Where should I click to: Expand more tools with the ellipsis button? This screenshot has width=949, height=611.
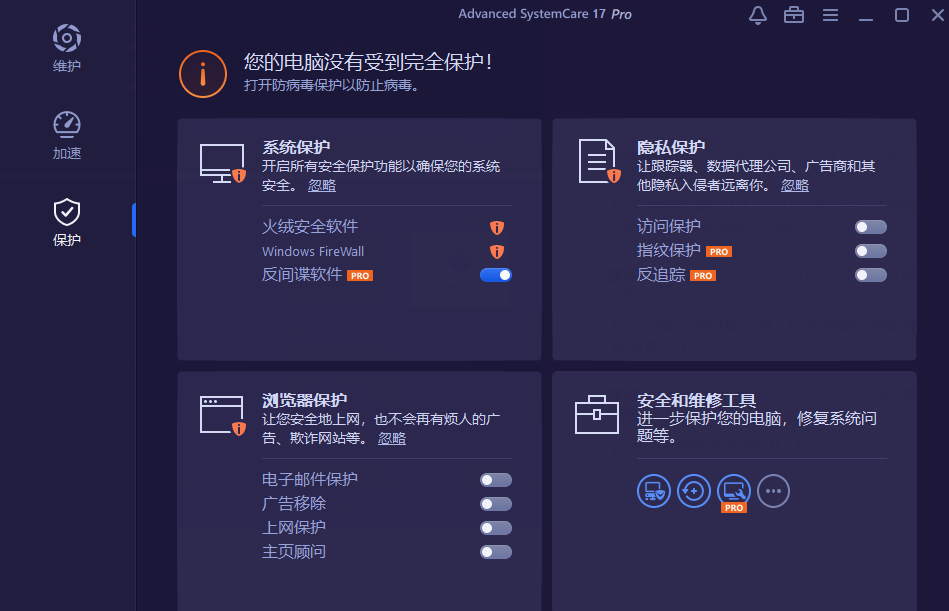[x=773, y=491]
